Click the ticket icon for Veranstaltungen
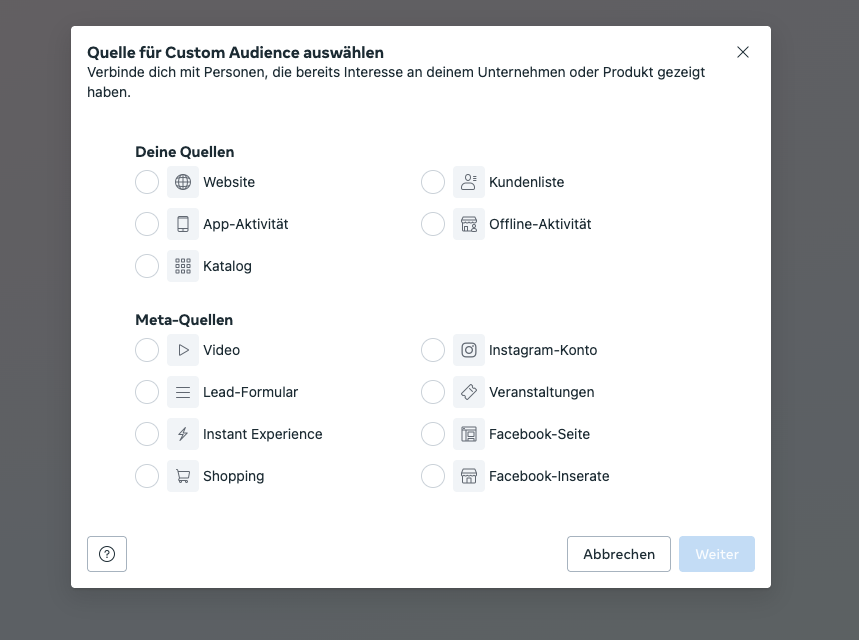859x640 pixels. coord(469,392)
